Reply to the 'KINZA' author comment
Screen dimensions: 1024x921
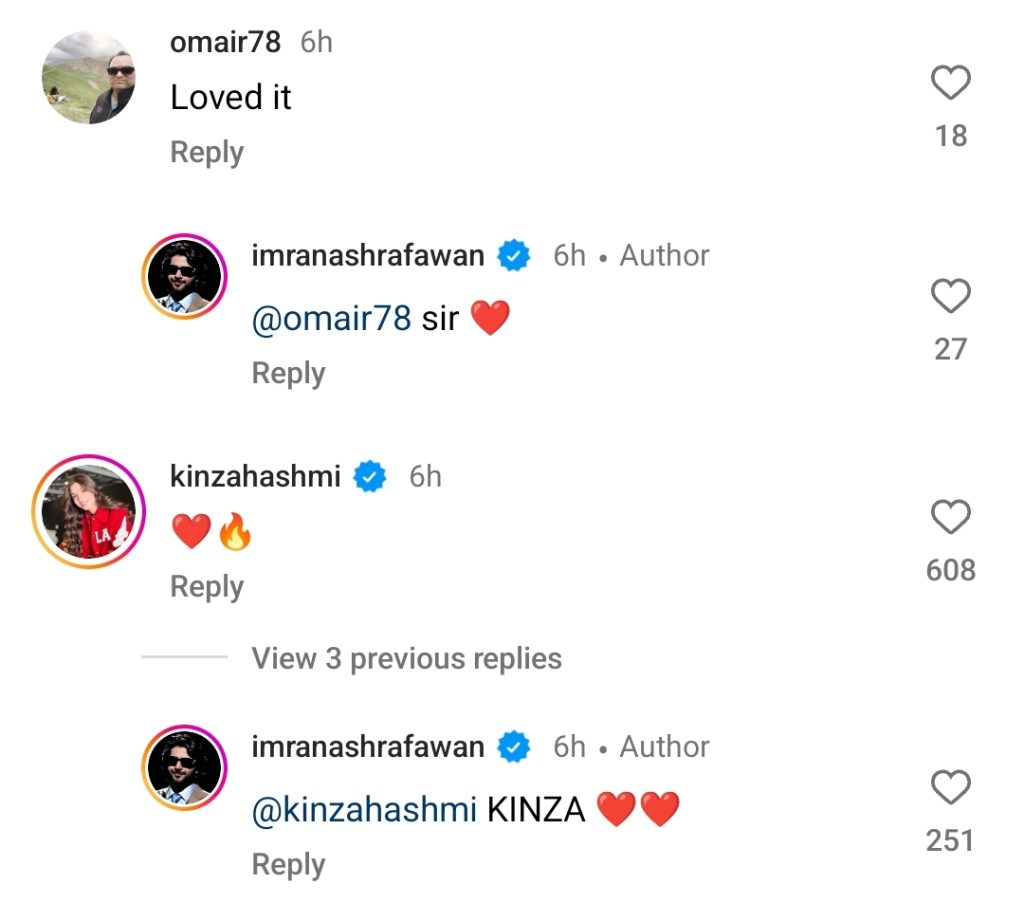coord(289,865)
